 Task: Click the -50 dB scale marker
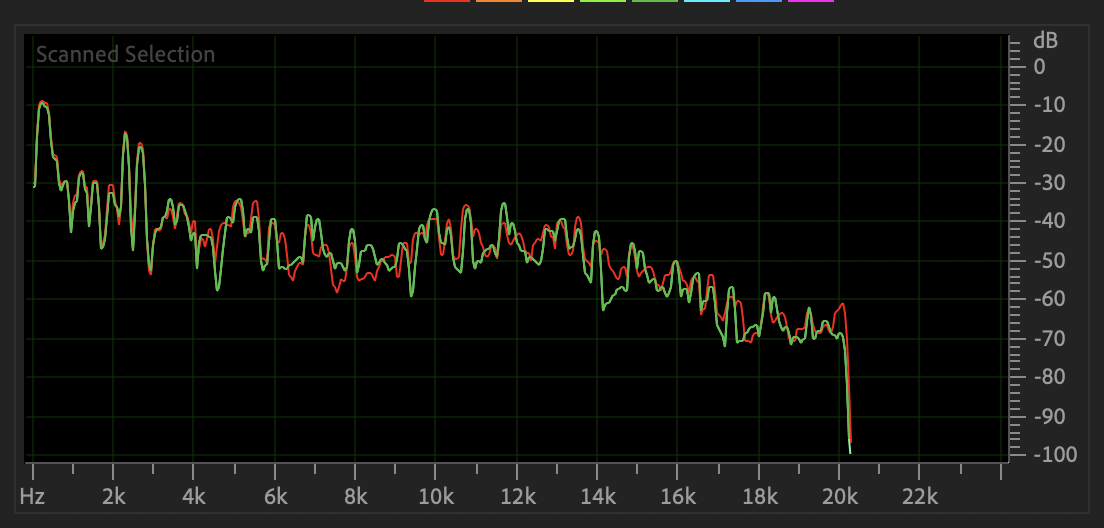coord(1052,260)
